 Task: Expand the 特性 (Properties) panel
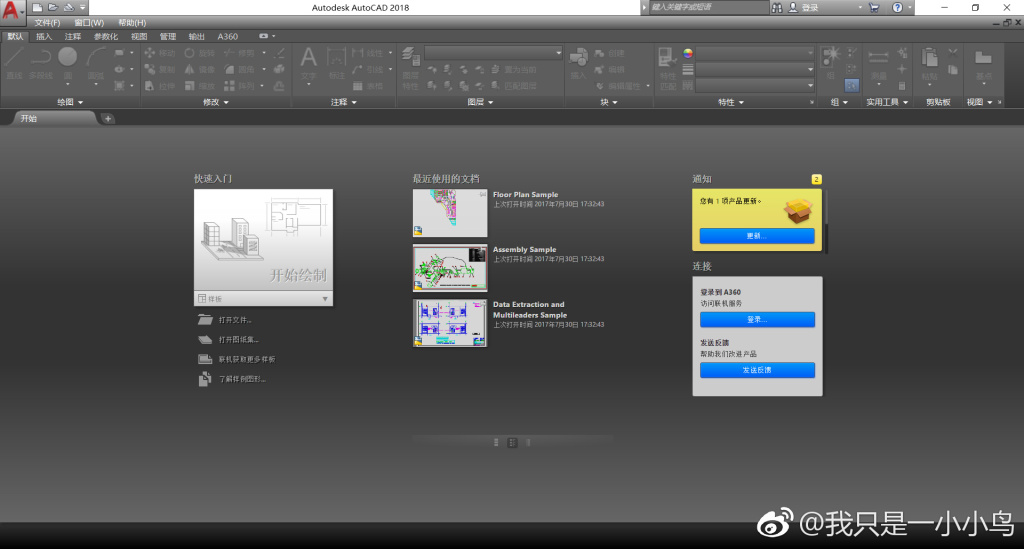731,102
